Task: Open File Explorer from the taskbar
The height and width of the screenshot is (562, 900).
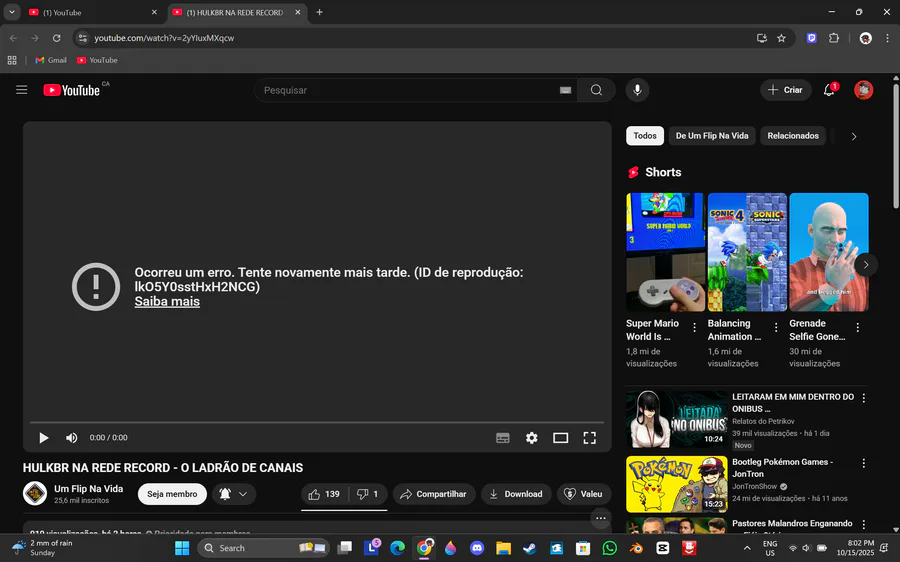Action: point(503,548)
